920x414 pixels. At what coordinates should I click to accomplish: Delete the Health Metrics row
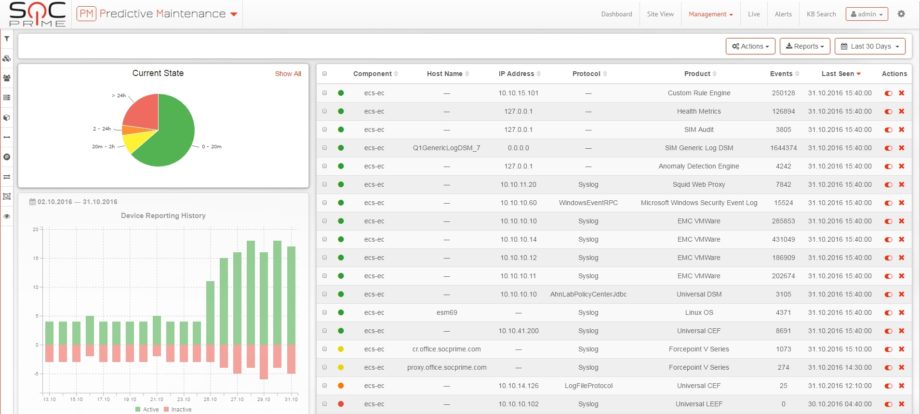click(901, 111)
